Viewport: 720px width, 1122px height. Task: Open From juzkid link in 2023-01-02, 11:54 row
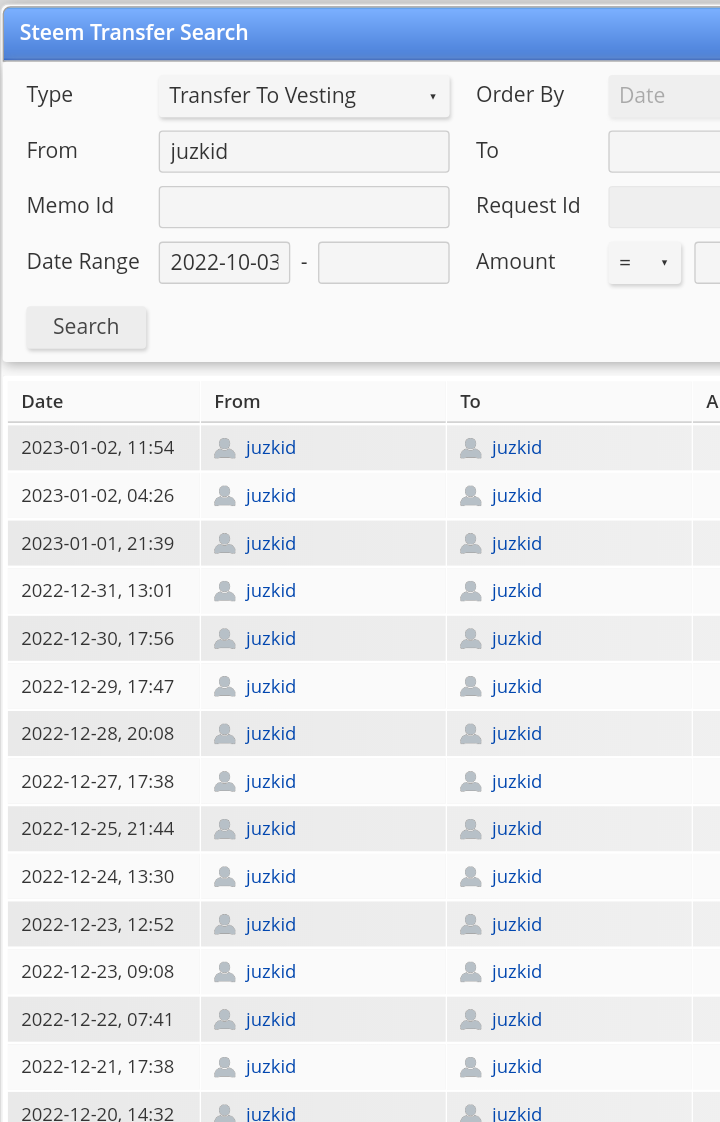click(x=271, y=448)
